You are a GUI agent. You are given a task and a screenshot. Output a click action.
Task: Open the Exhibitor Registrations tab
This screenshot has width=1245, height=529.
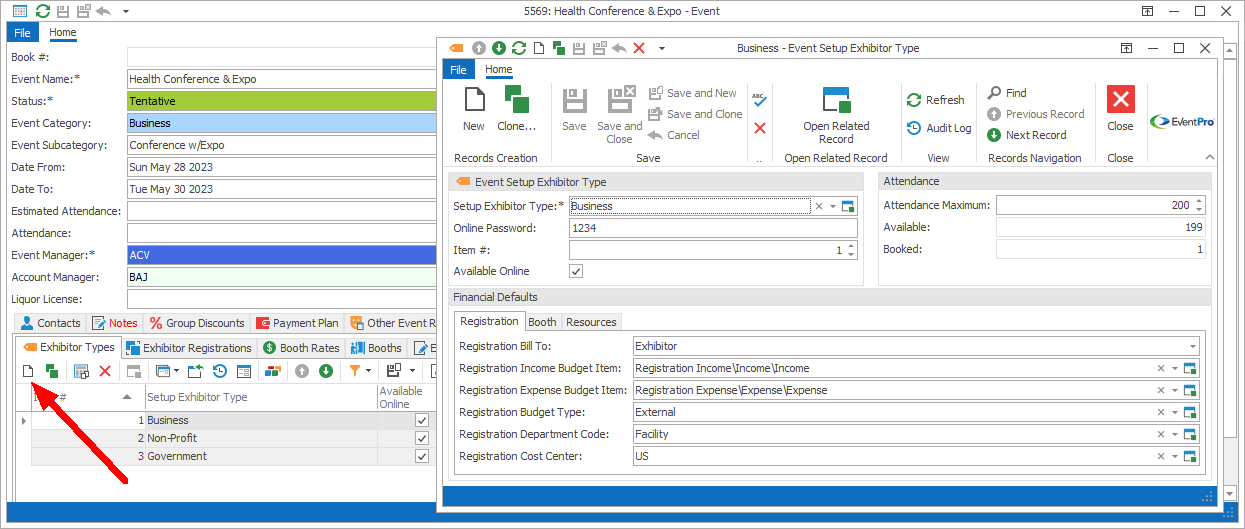click(189, 348)
